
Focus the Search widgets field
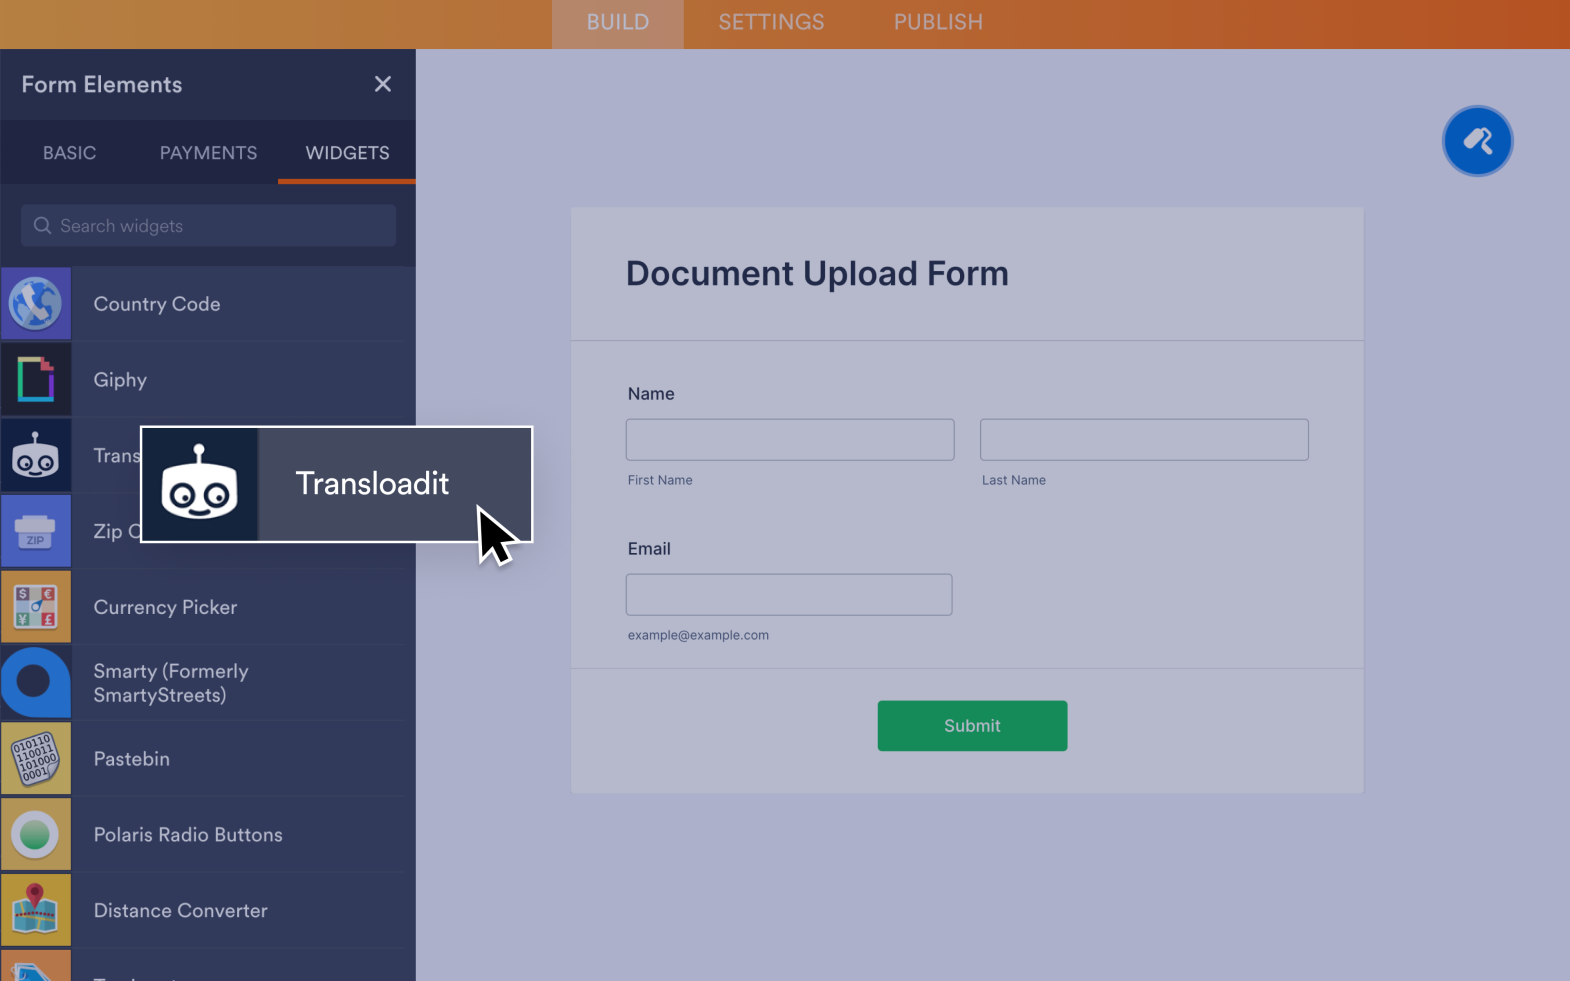point(208,226)
